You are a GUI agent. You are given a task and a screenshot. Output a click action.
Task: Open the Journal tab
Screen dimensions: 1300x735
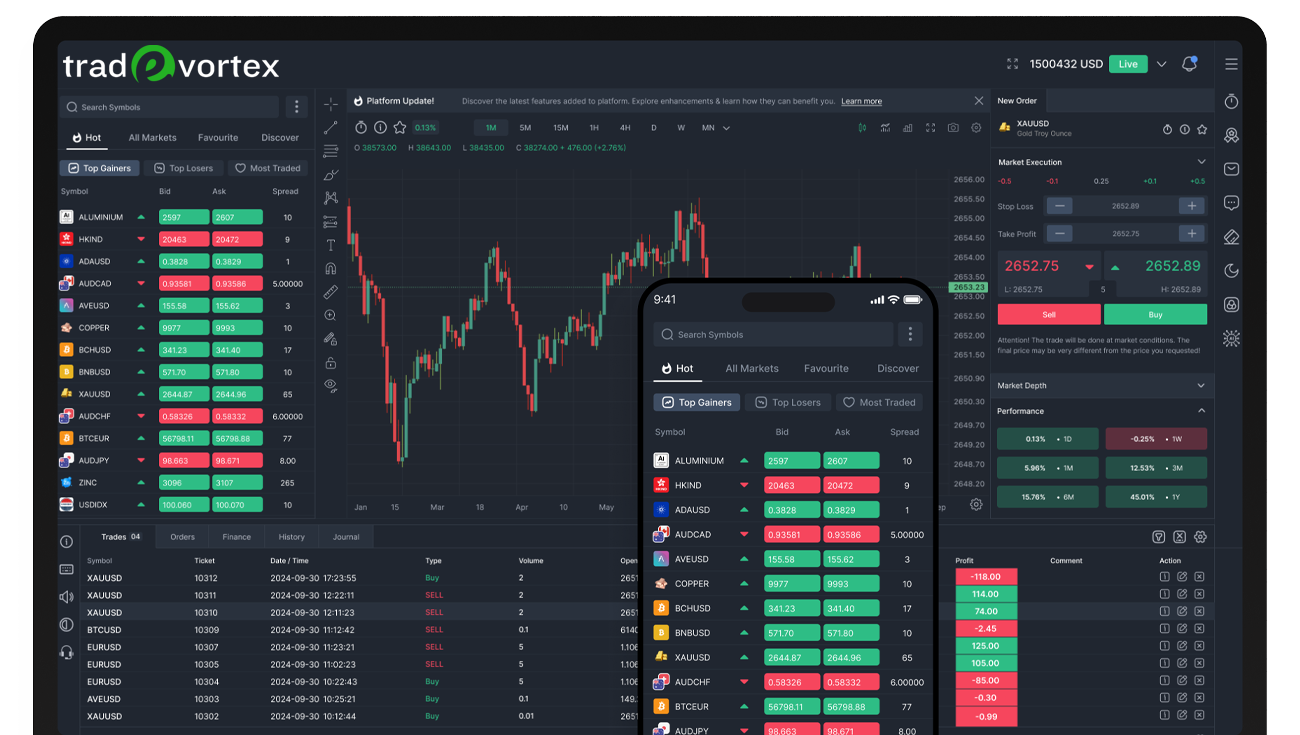(x=346, y=537)
